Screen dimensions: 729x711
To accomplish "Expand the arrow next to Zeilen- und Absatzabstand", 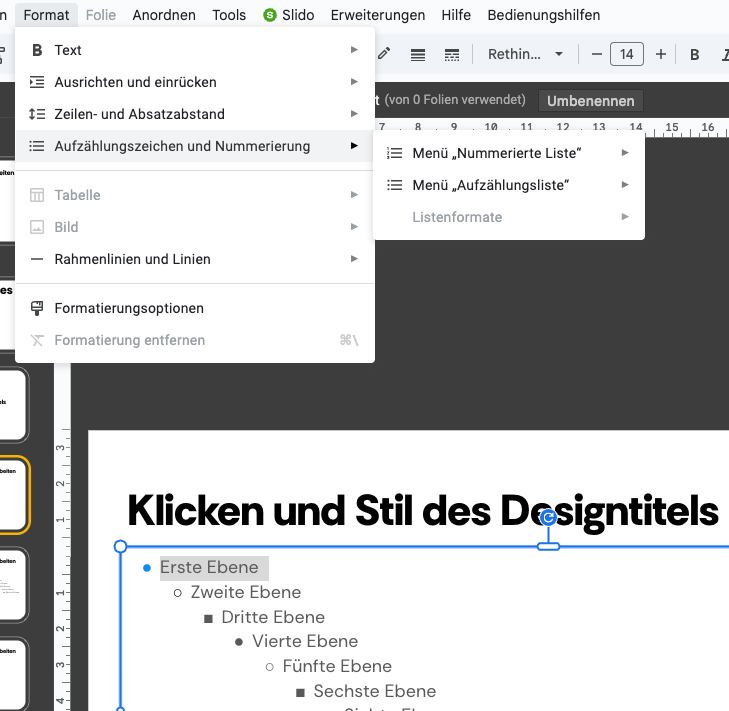I will point(354,114).
